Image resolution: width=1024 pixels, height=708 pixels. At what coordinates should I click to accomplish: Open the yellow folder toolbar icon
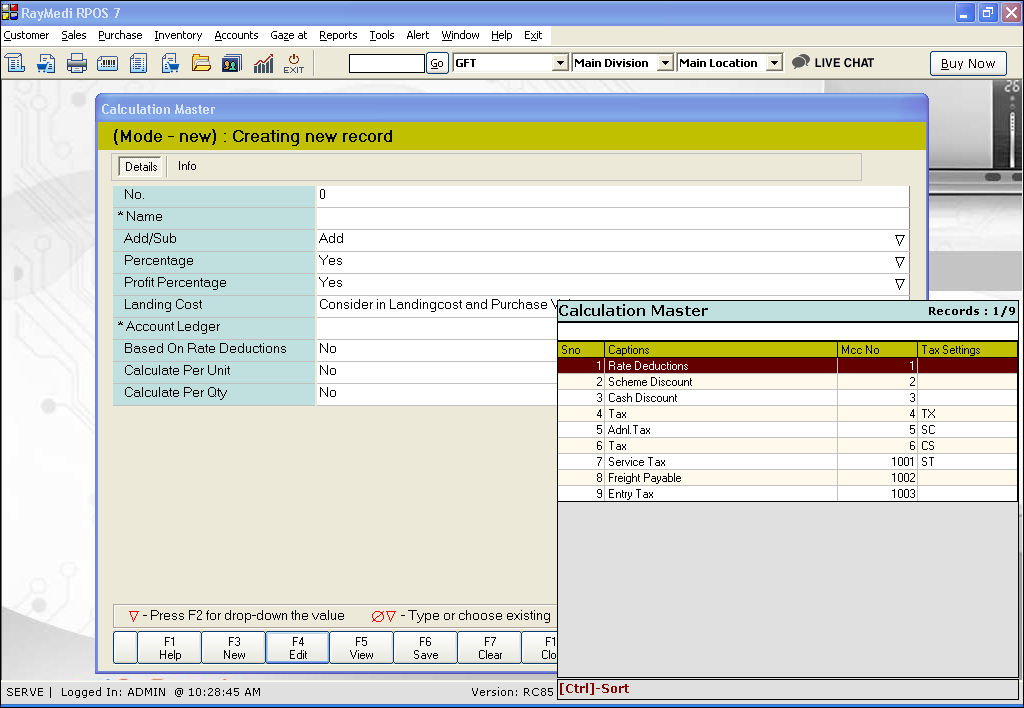pos(201,63)
